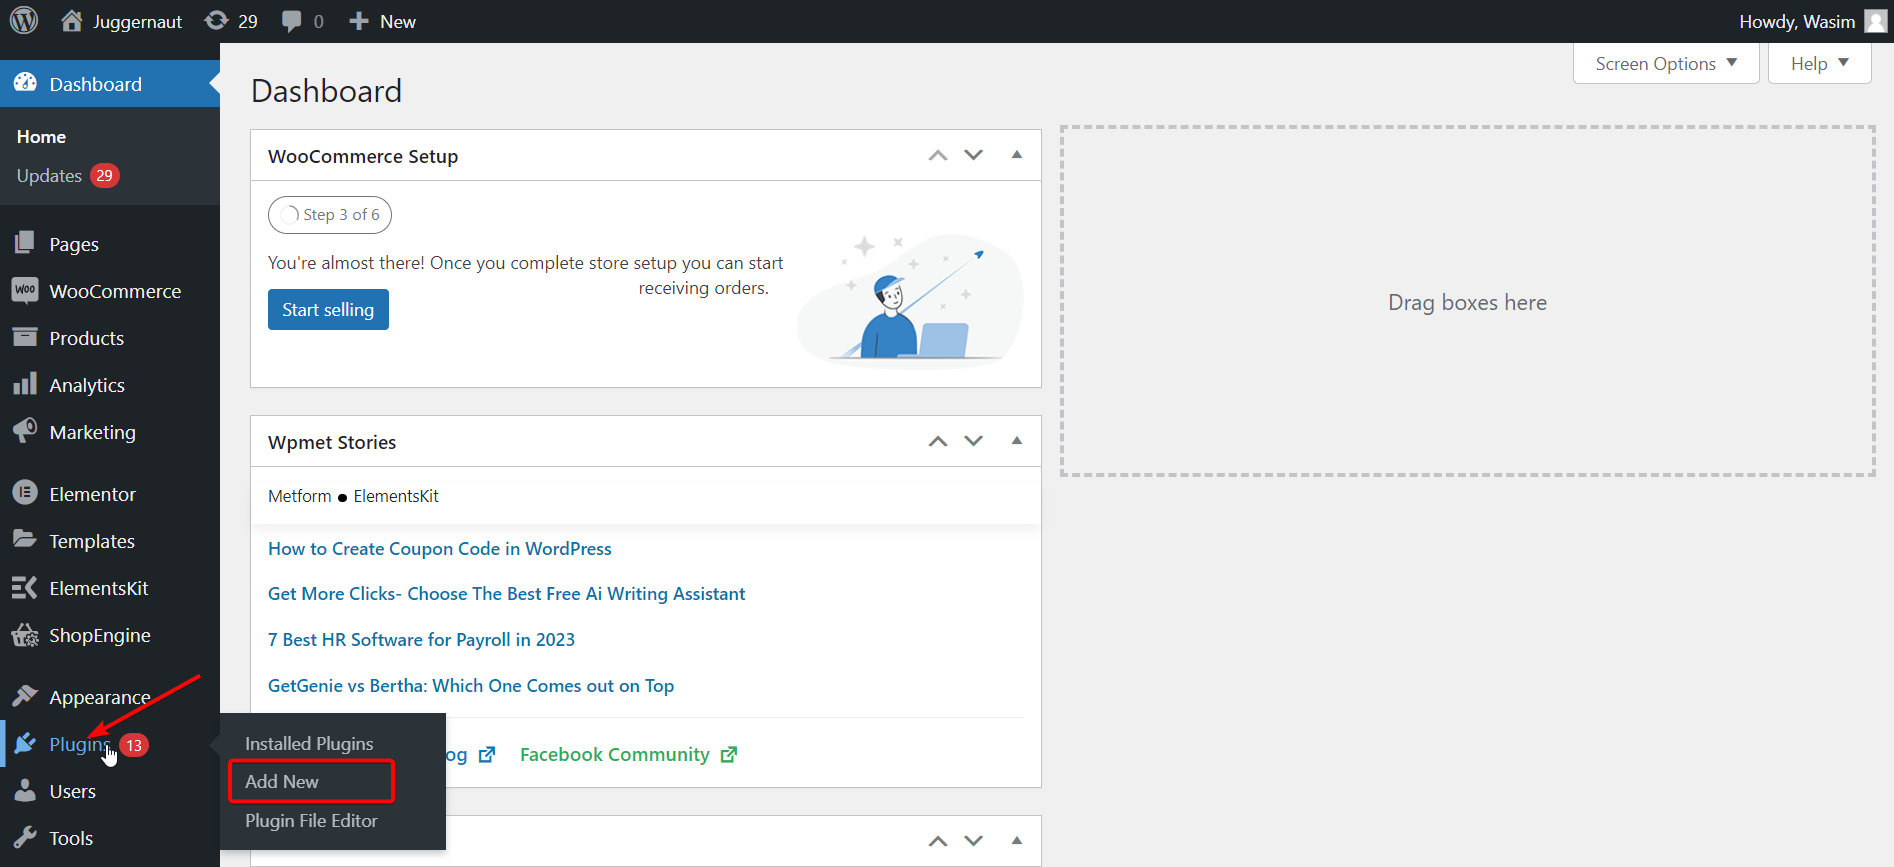Move the bottom panel up arrow

(937, 841)
